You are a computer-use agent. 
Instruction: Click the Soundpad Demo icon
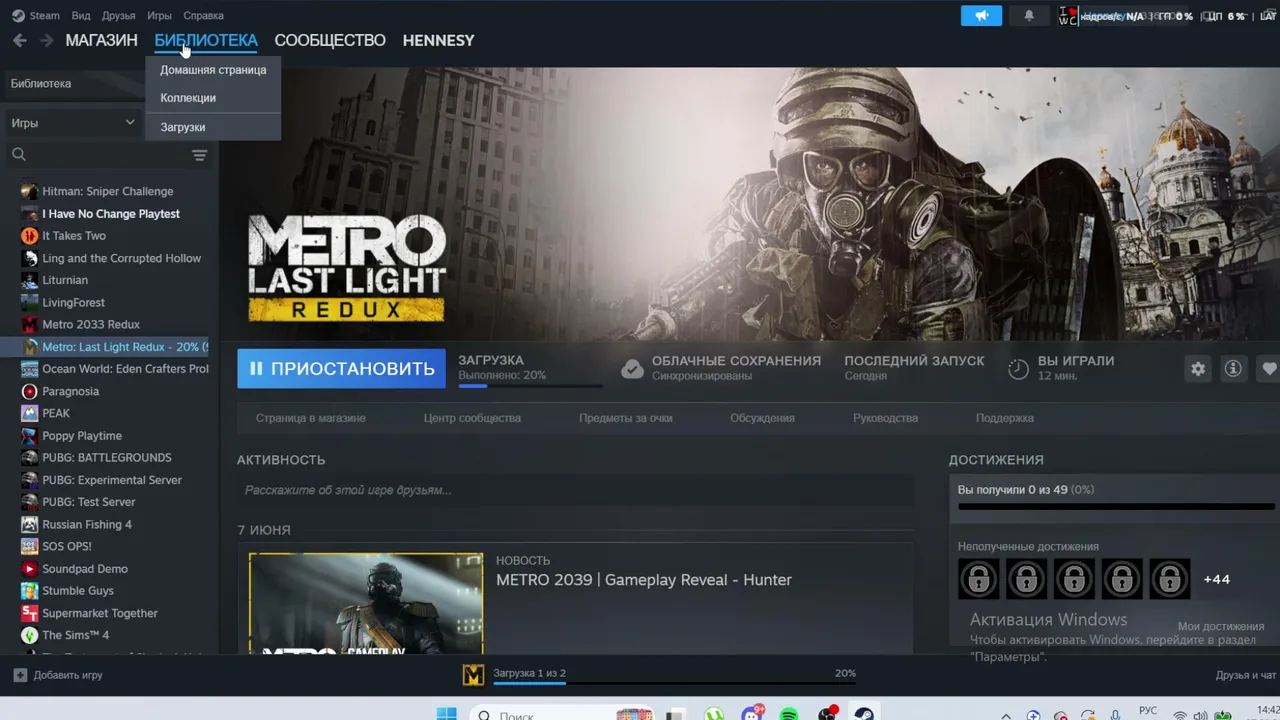click(x=29, y=569)
